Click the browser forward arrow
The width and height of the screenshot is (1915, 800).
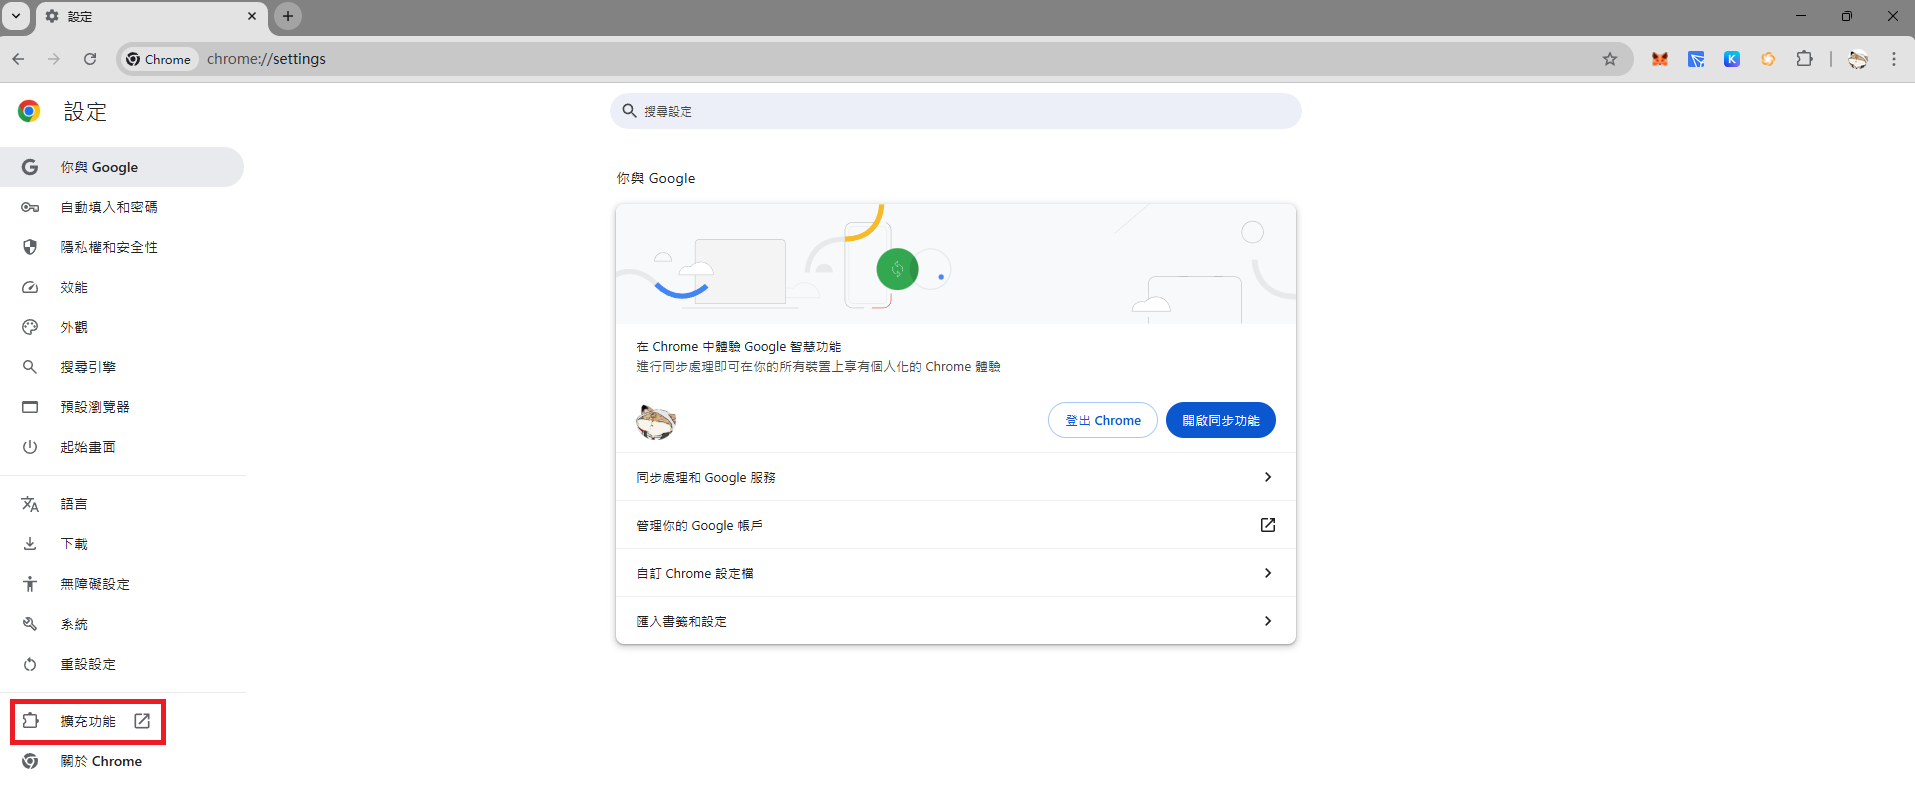pos(54,59)
